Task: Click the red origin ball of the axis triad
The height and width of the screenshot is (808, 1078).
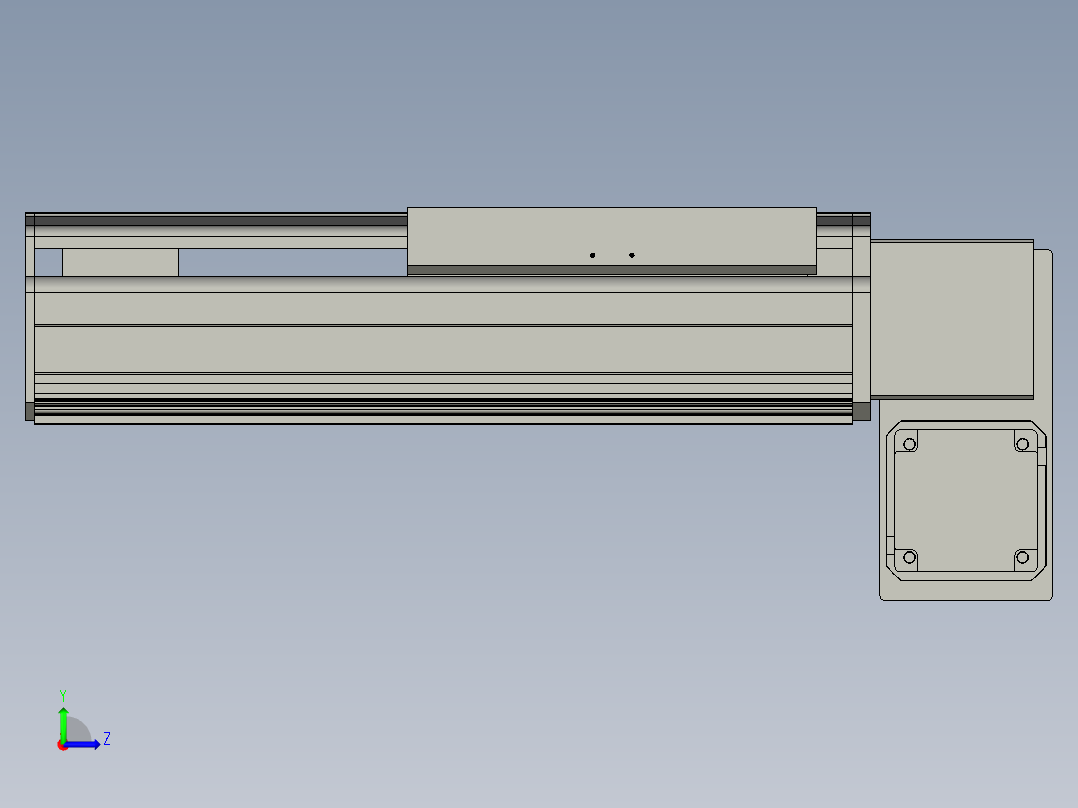Action: [x=62, y=745]
